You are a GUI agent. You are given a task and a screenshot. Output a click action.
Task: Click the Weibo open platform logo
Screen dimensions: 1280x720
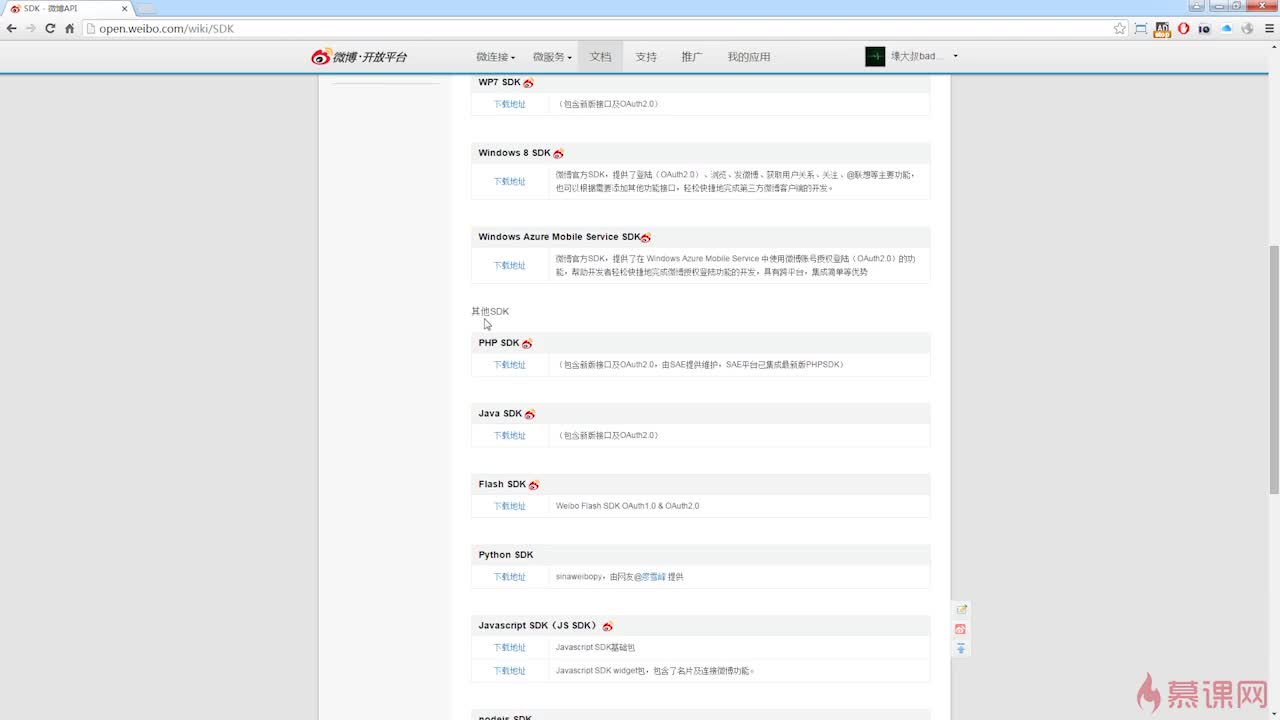(359, 57)
